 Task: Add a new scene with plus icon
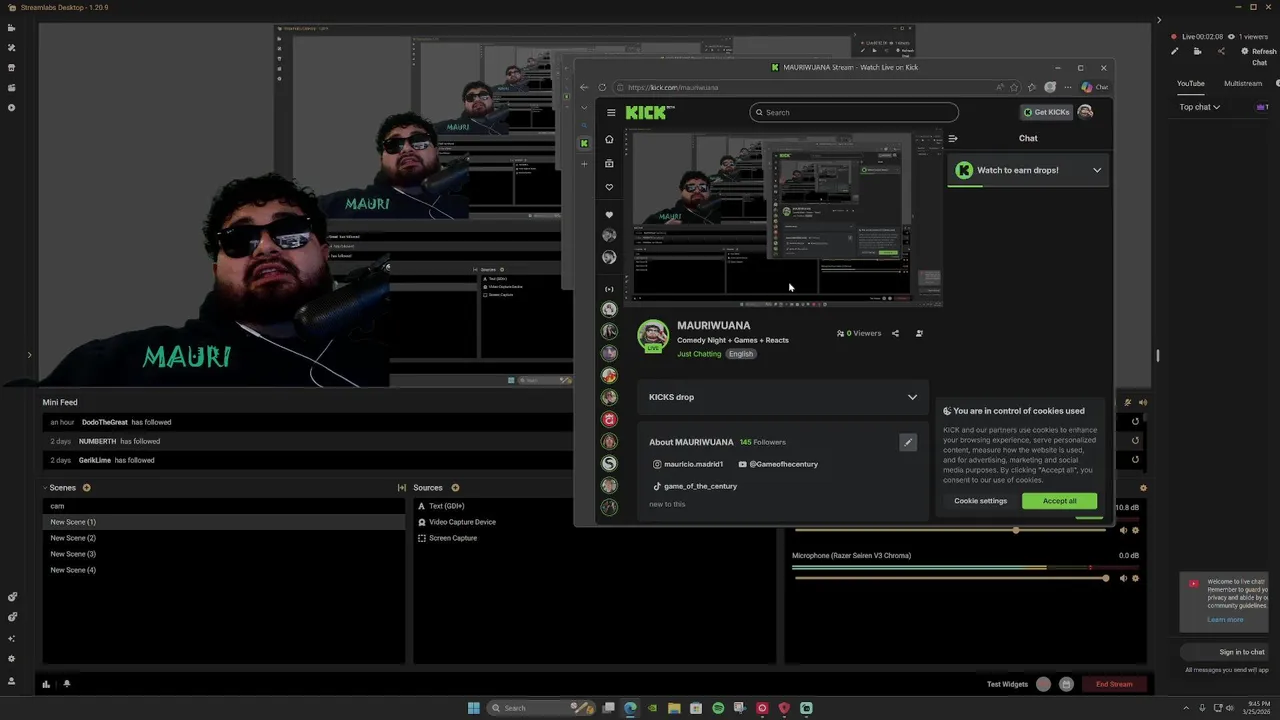pyautogui.click(x=86, y=488)
